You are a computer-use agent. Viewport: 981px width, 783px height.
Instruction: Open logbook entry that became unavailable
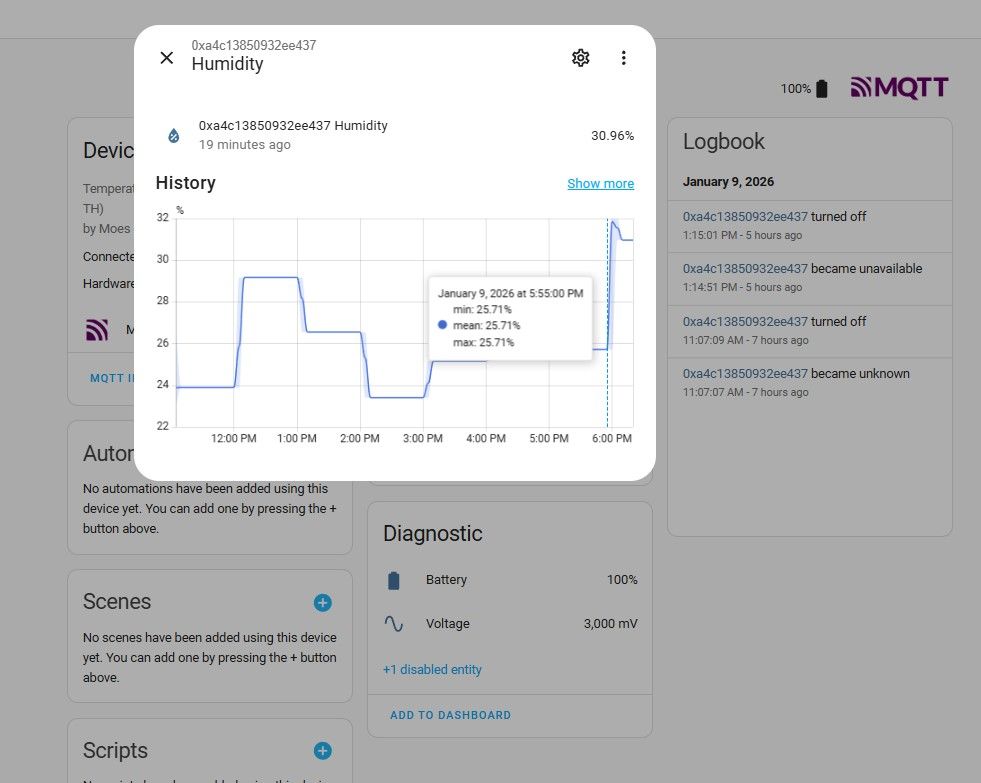745,269
